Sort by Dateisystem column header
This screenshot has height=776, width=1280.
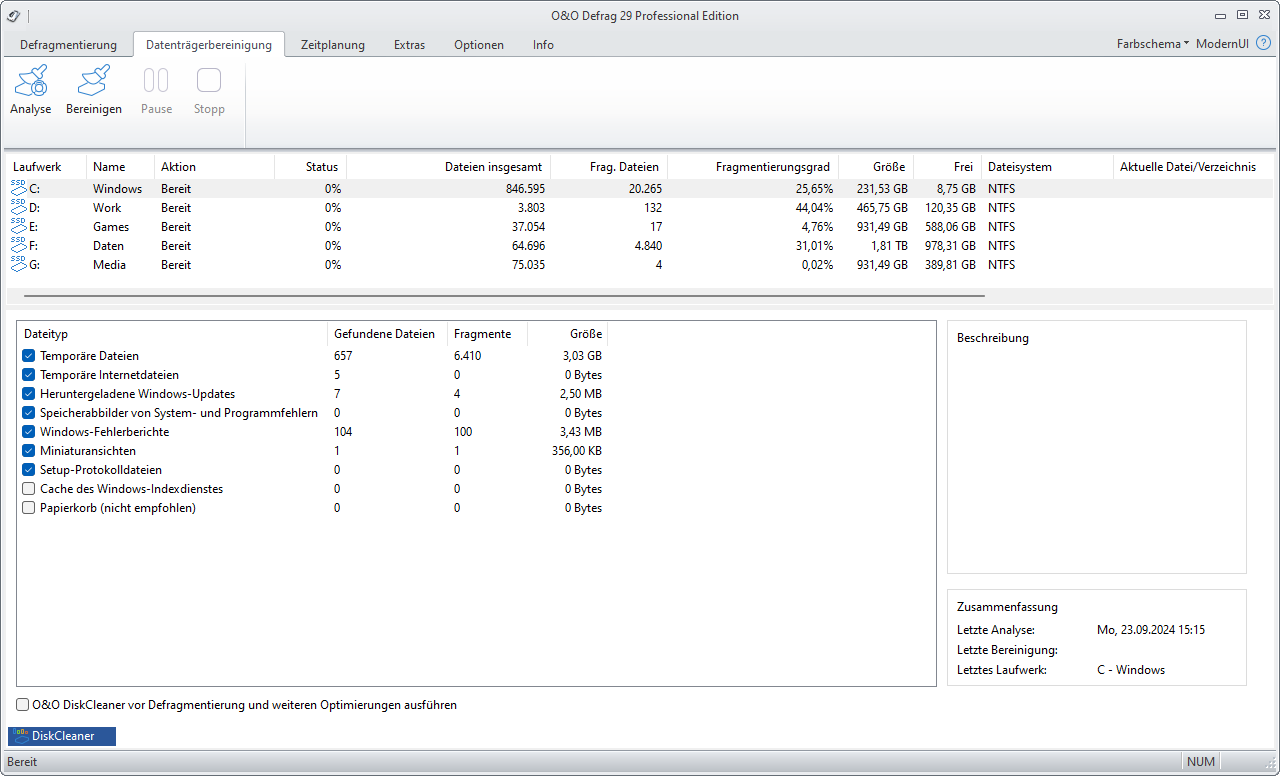point(1046,167)
